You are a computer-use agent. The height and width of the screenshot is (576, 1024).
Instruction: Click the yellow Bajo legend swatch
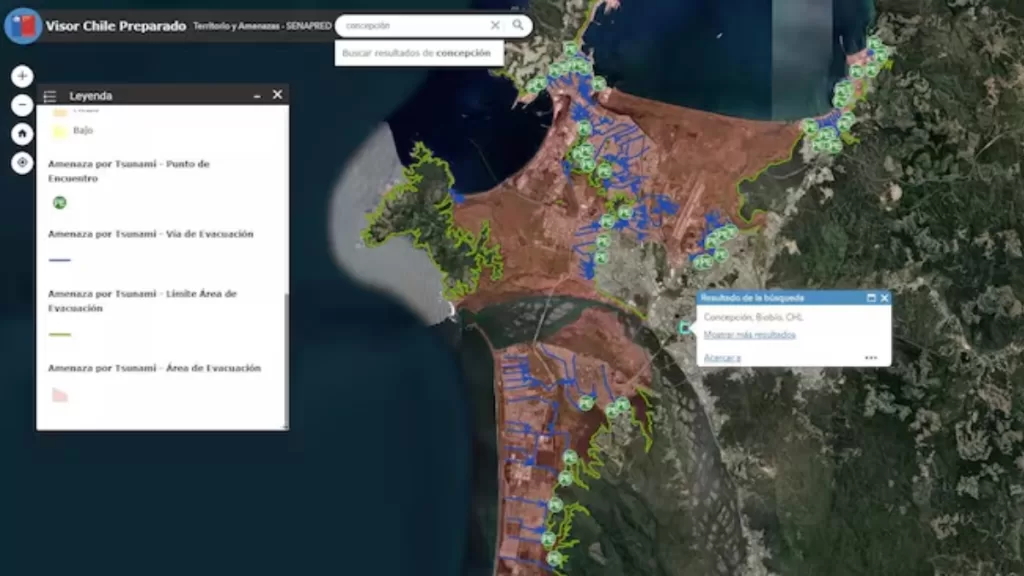click(60, 130)
